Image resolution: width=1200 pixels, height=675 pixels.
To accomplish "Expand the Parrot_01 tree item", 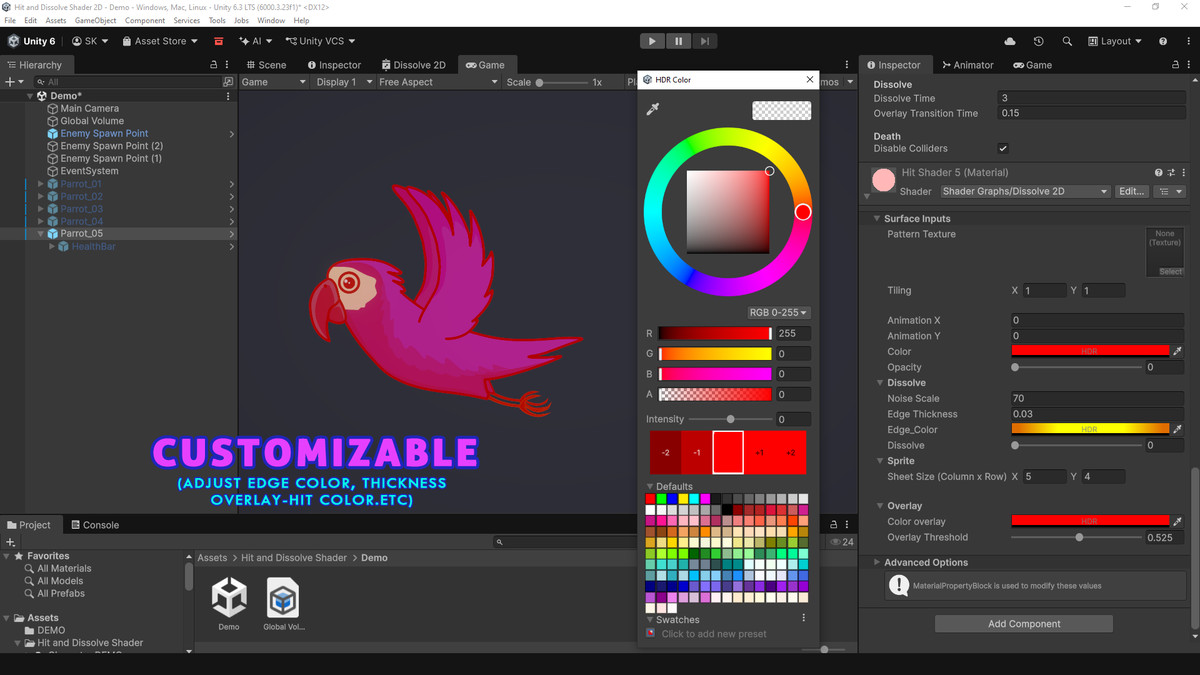I will coord(41,184).
